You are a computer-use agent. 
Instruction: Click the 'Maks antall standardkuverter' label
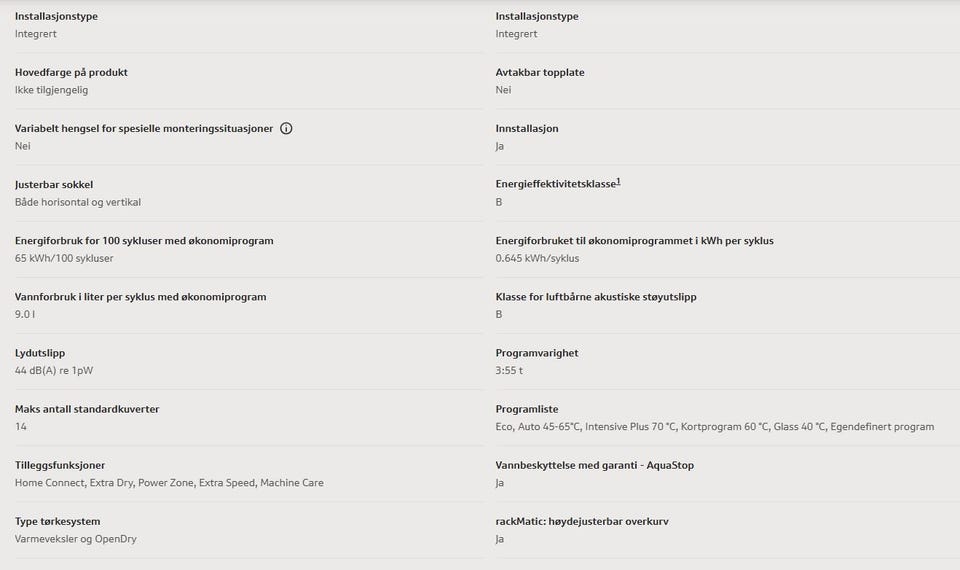[87, 409]
